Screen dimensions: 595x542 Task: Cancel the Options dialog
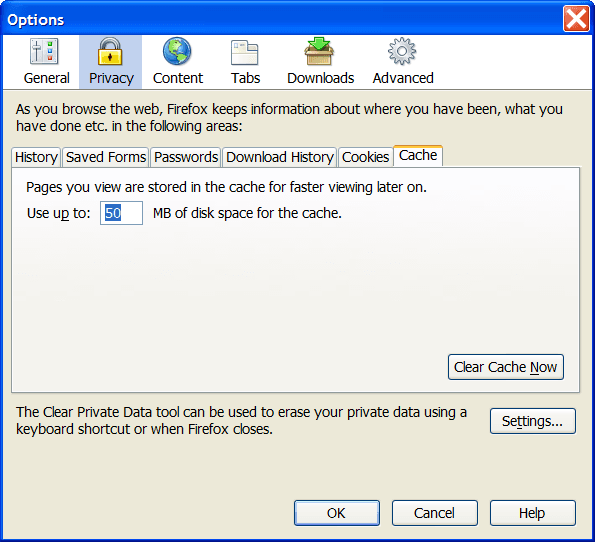434,513
